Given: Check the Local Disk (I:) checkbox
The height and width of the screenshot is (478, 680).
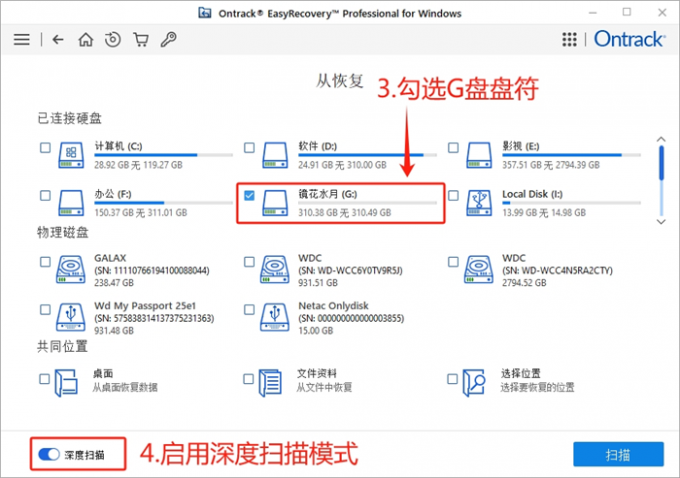Looking at the screenshot, I should tap(453, 195).
